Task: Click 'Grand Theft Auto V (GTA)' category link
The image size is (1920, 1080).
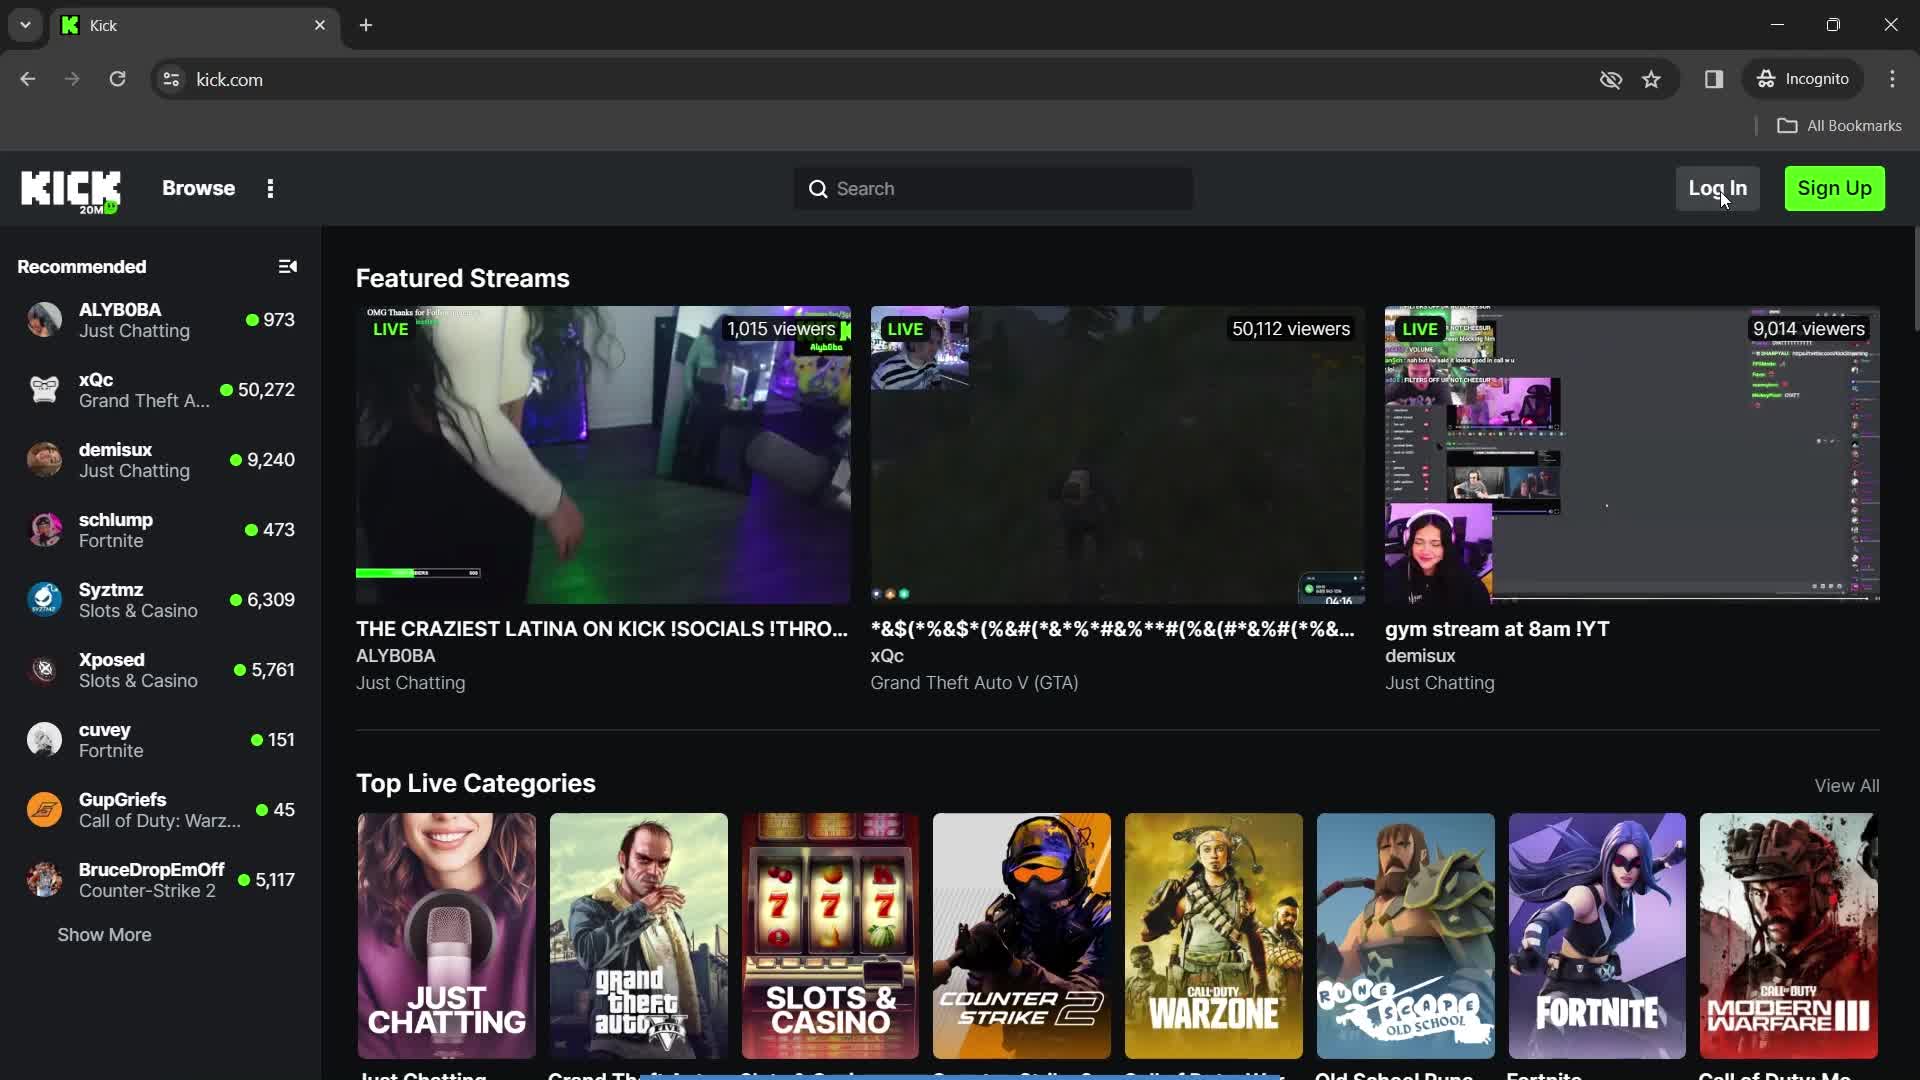Action: (974, 683)
